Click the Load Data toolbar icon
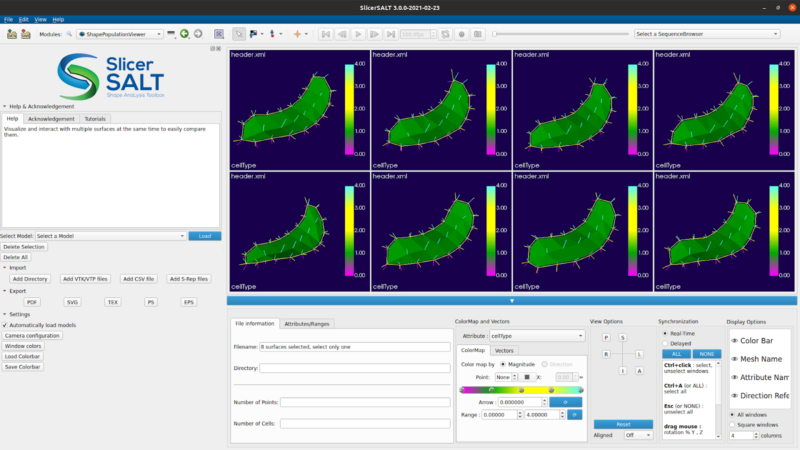 point(11,34)
